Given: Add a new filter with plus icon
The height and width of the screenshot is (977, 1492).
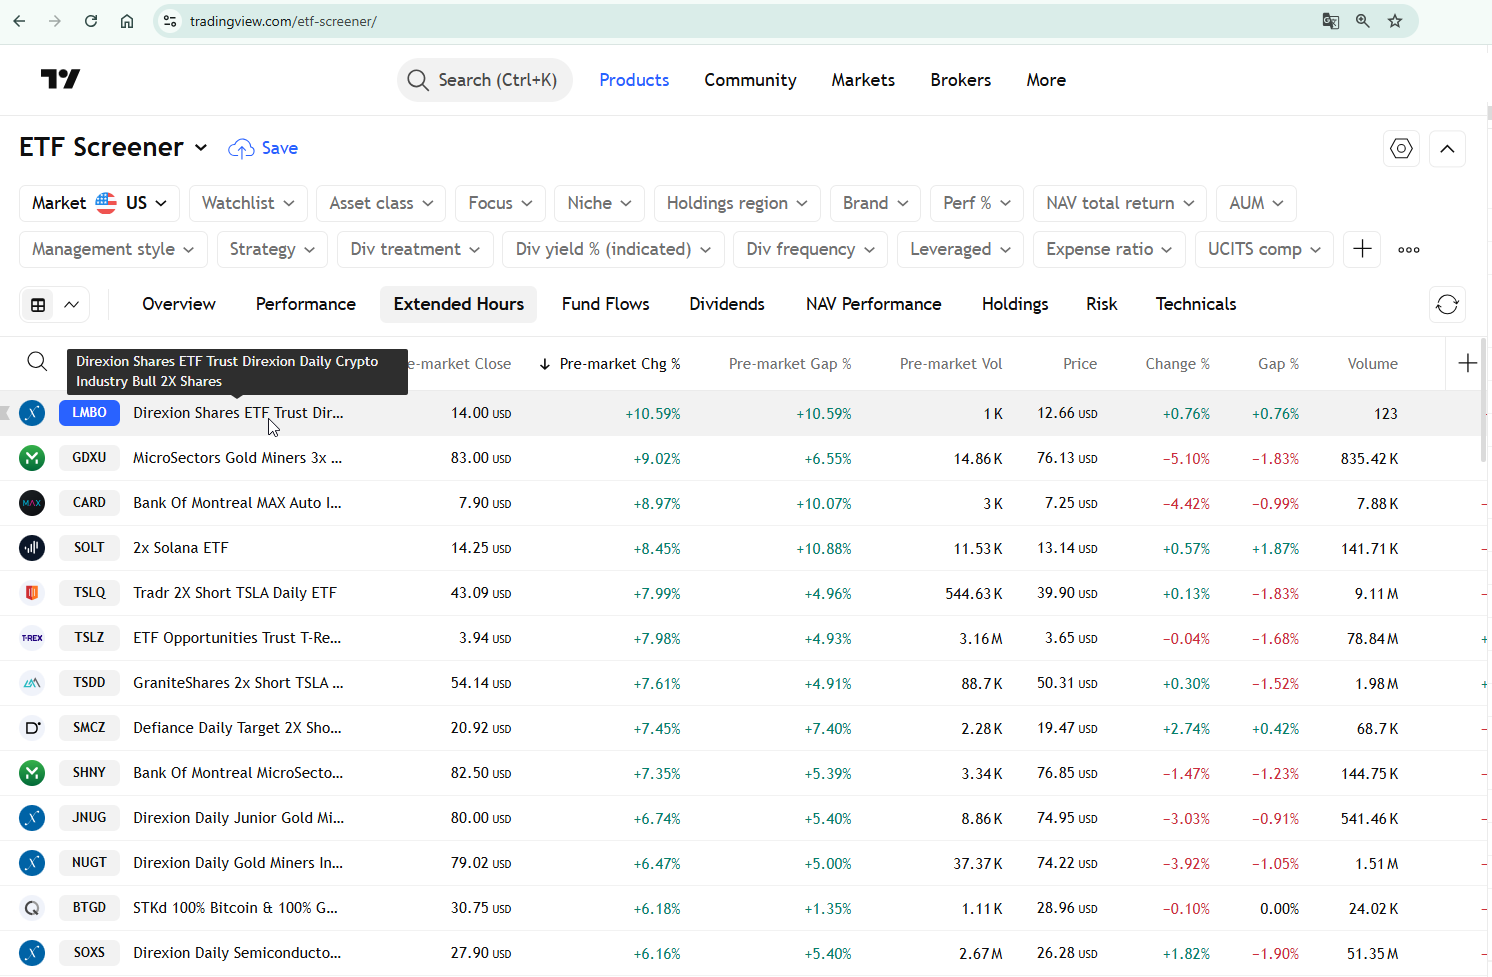Looking at the screenshot, I should click(x=1362, y=249).
